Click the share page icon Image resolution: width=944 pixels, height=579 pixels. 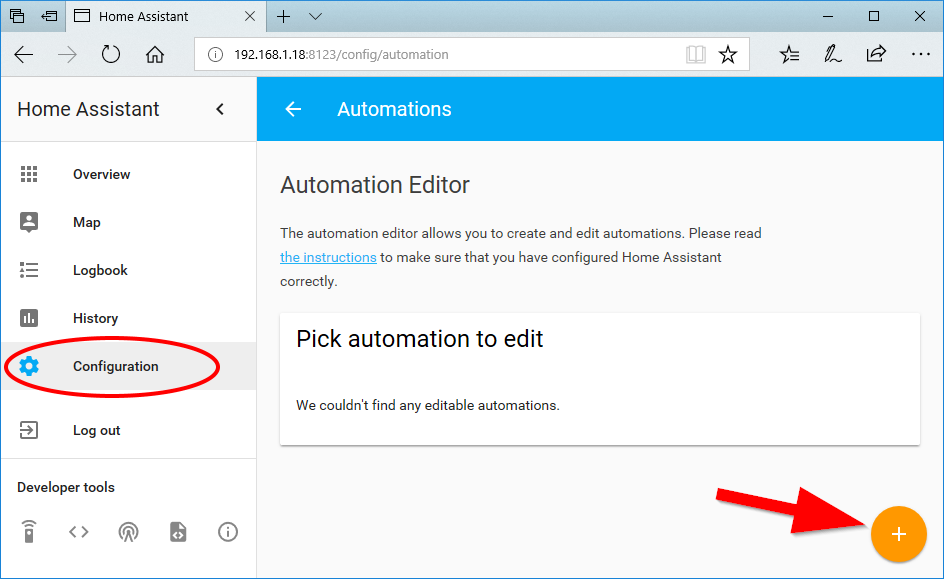click(x=876, y=54)
